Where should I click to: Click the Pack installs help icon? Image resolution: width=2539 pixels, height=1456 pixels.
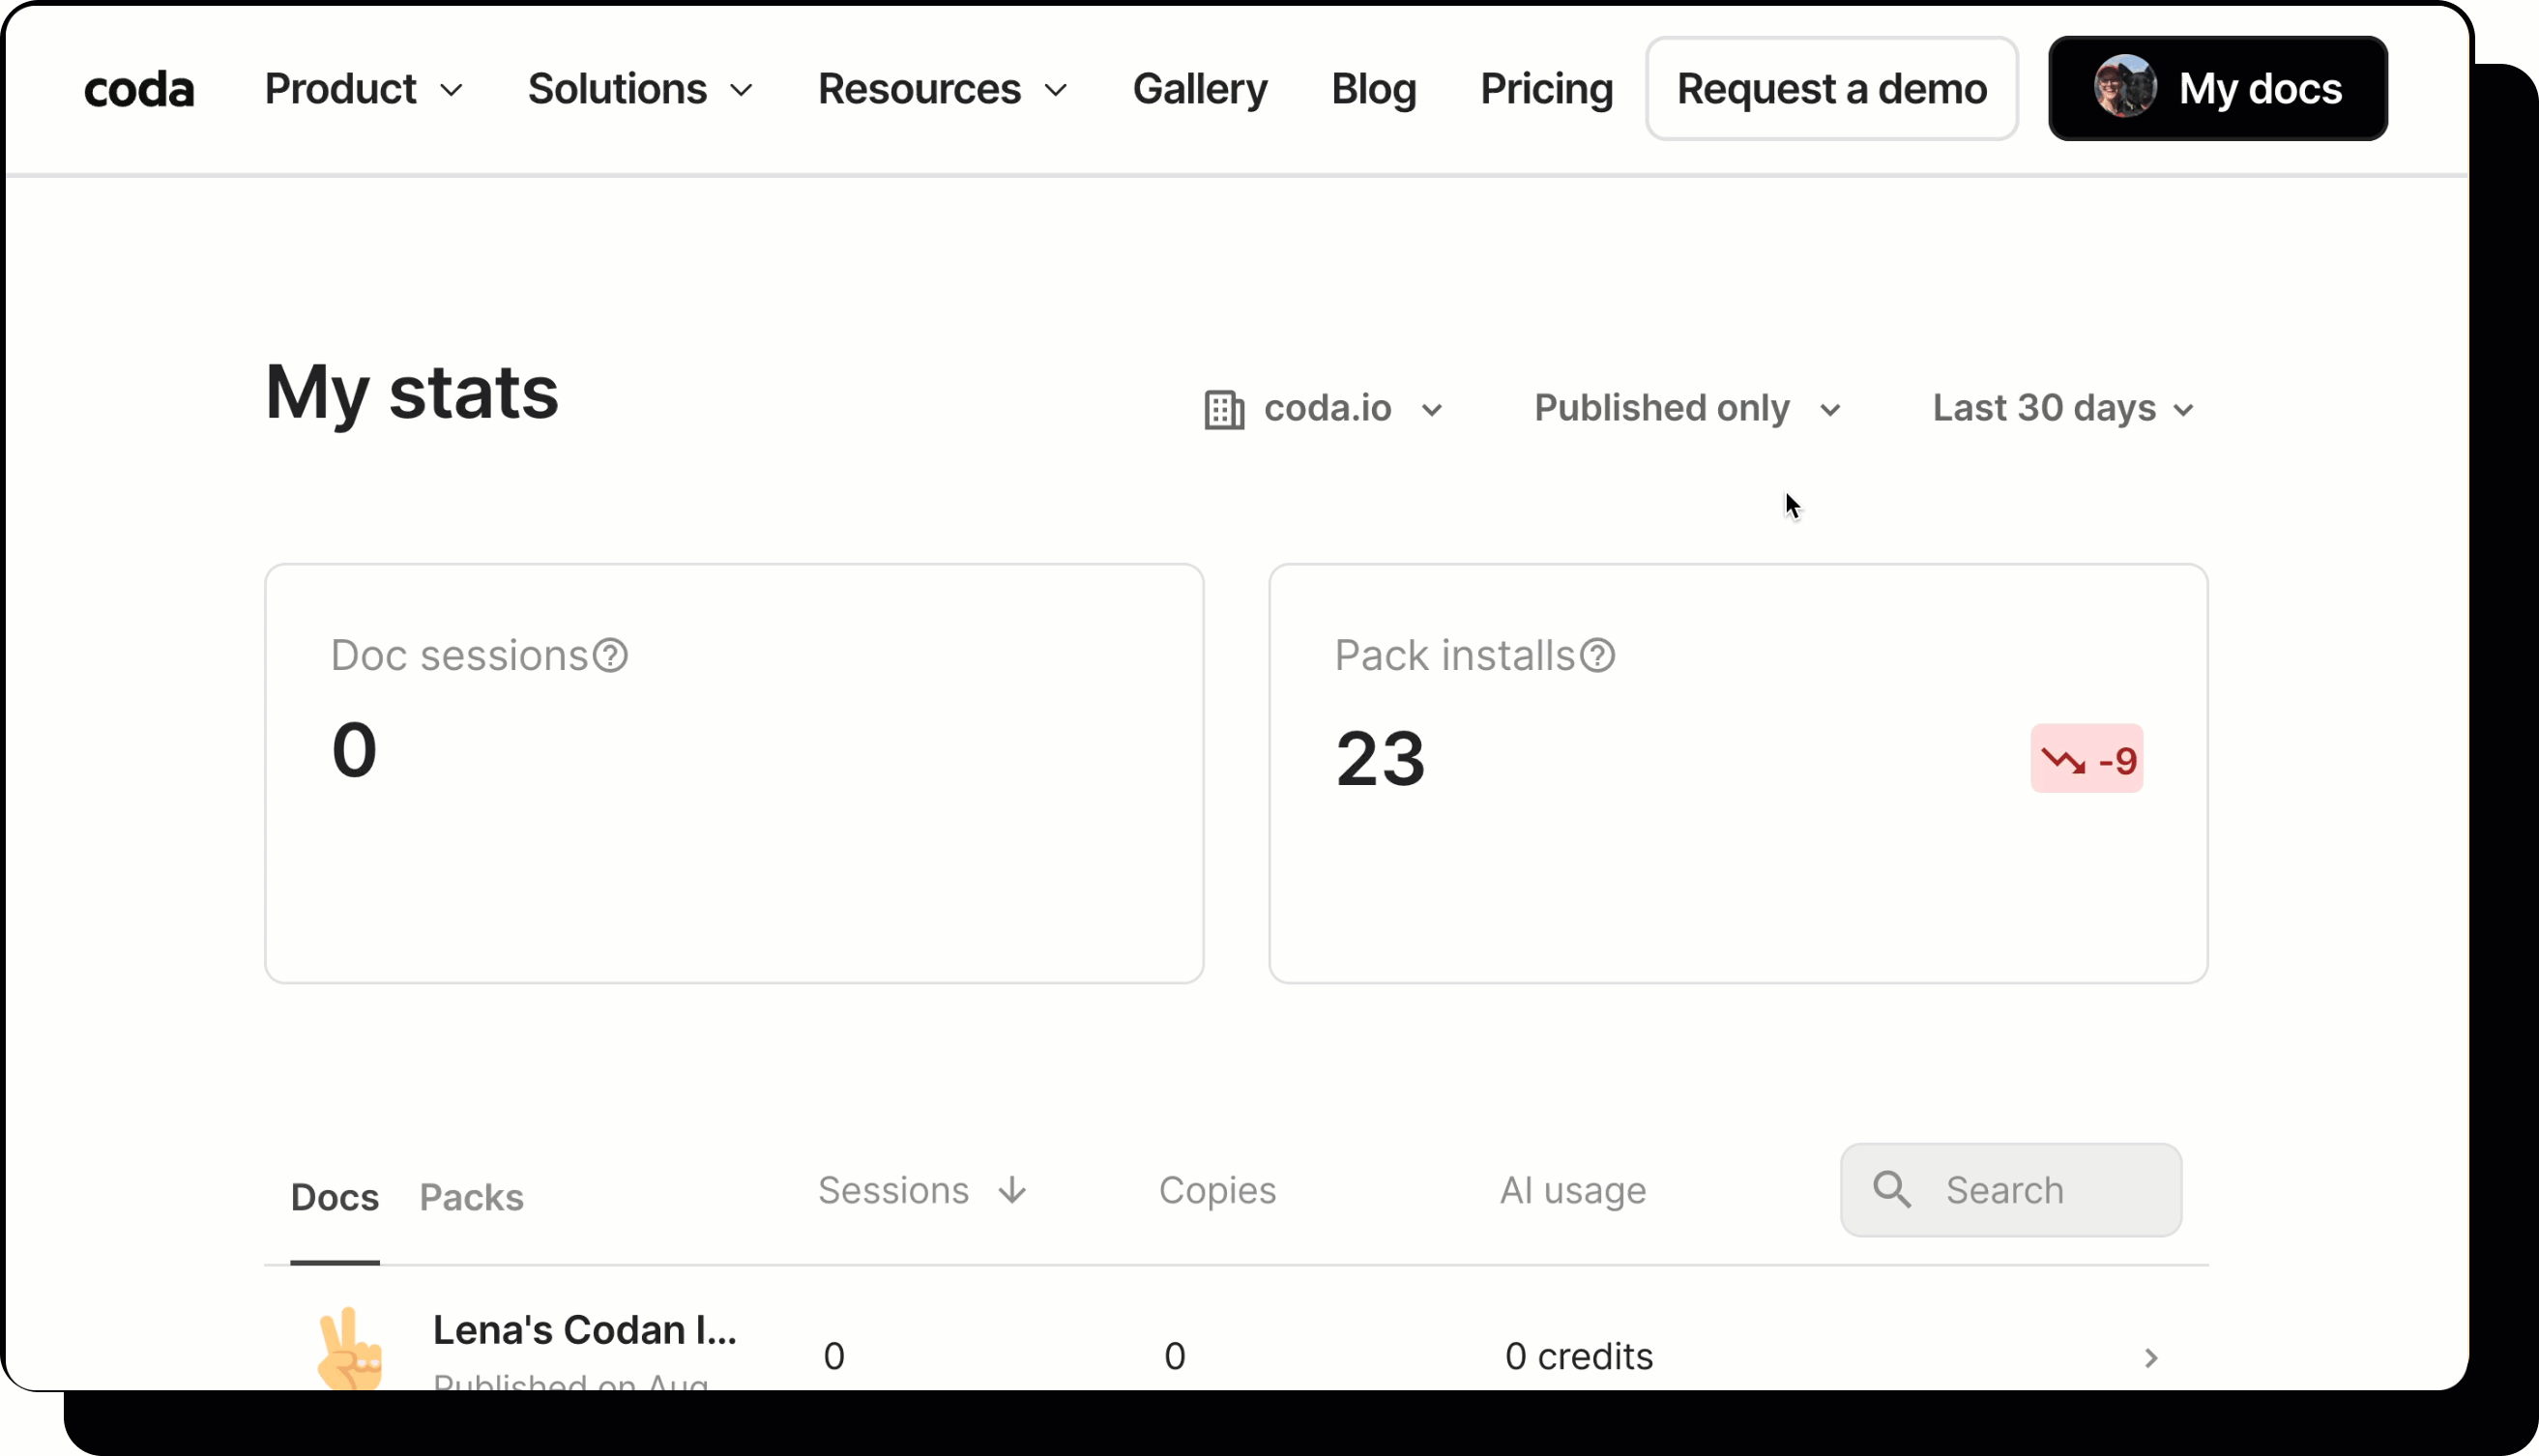pos(1597,656)
